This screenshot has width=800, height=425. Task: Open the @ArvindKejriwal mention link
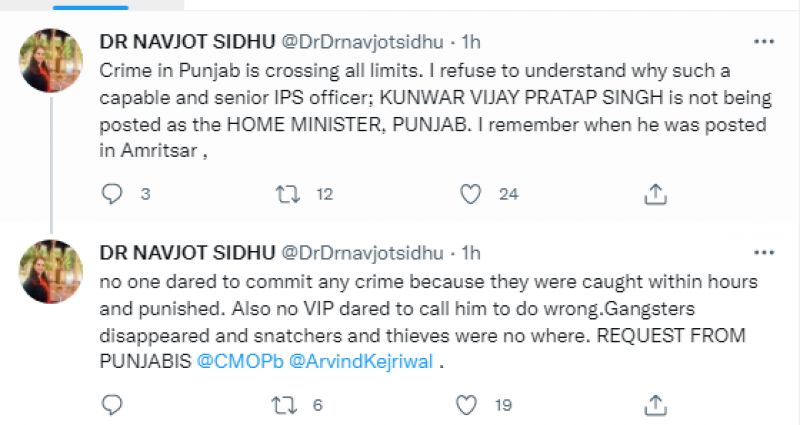360,362
